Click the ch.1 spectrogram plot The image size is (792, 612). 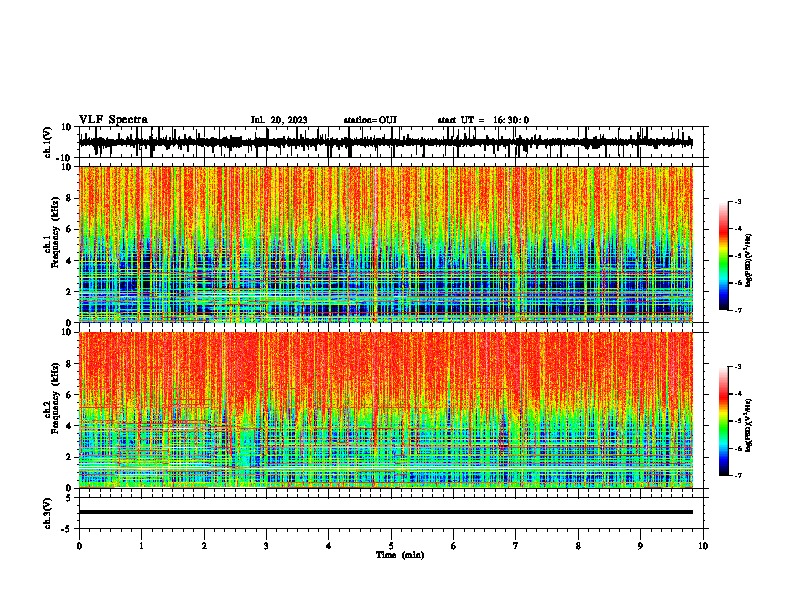tap(386, 244)
